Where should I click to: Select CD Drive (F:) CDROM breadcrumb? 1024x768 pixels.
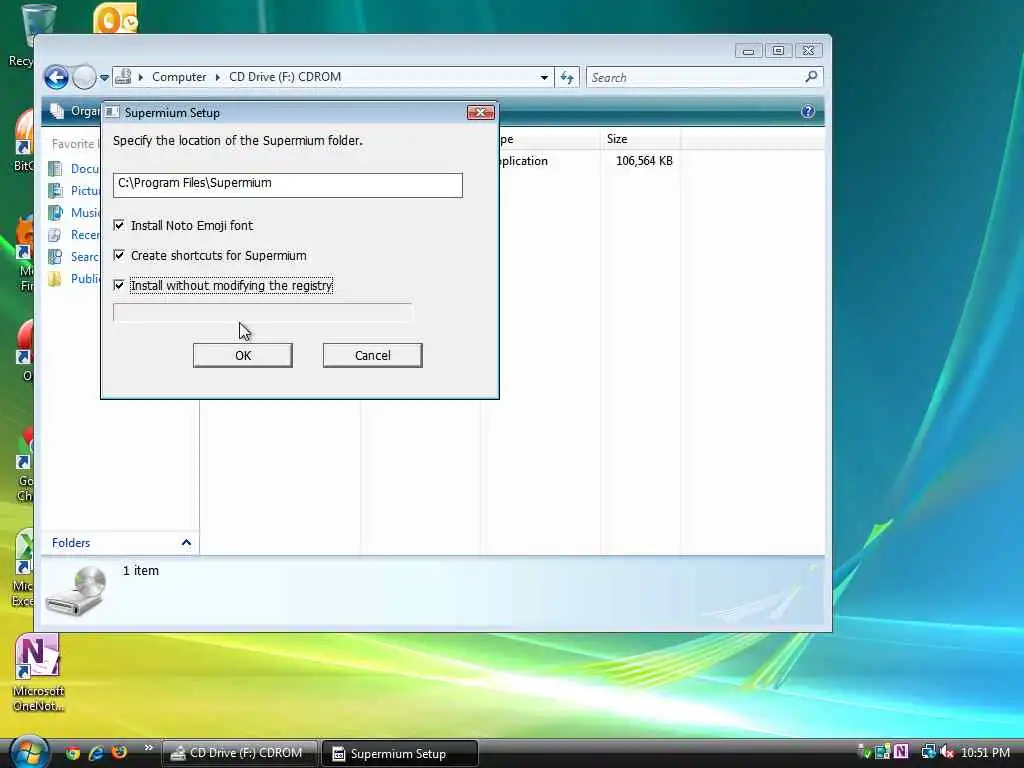tap(285, 77)
